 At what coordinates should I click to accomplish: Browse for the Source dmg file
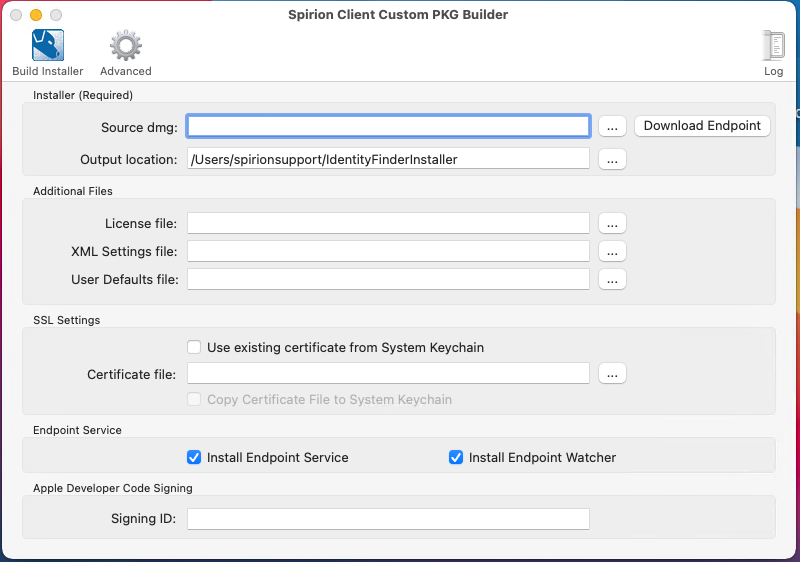pyautogui.click(x=613, y=126)
